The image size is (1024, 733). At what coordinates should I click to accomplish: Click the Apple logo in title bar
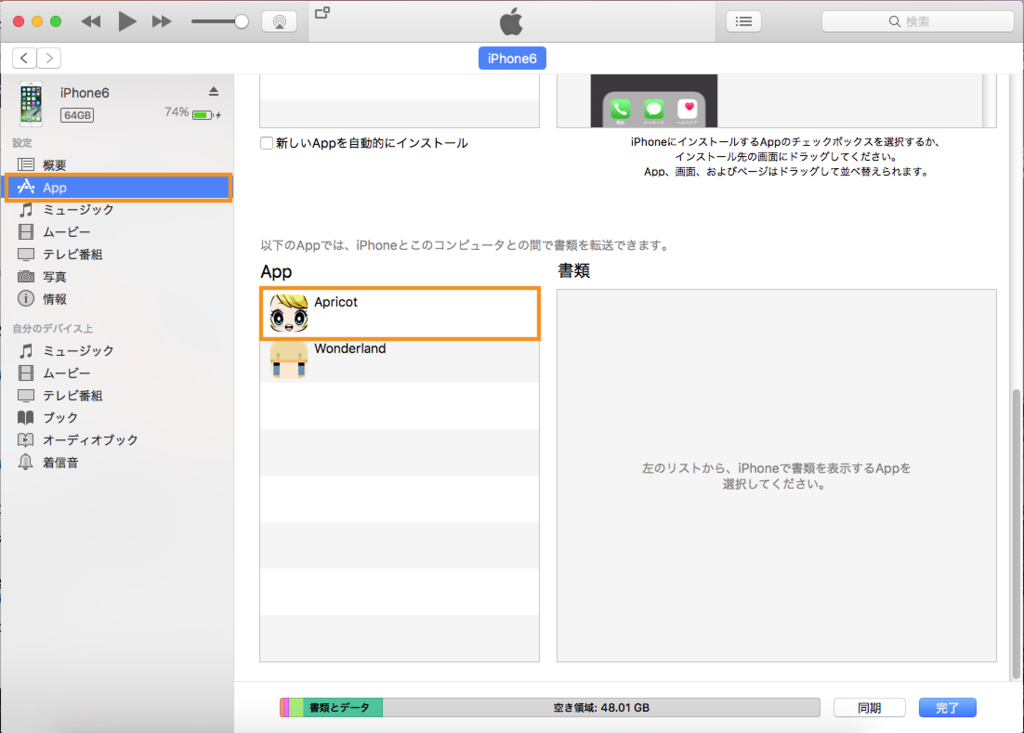(x=511, y=22)
